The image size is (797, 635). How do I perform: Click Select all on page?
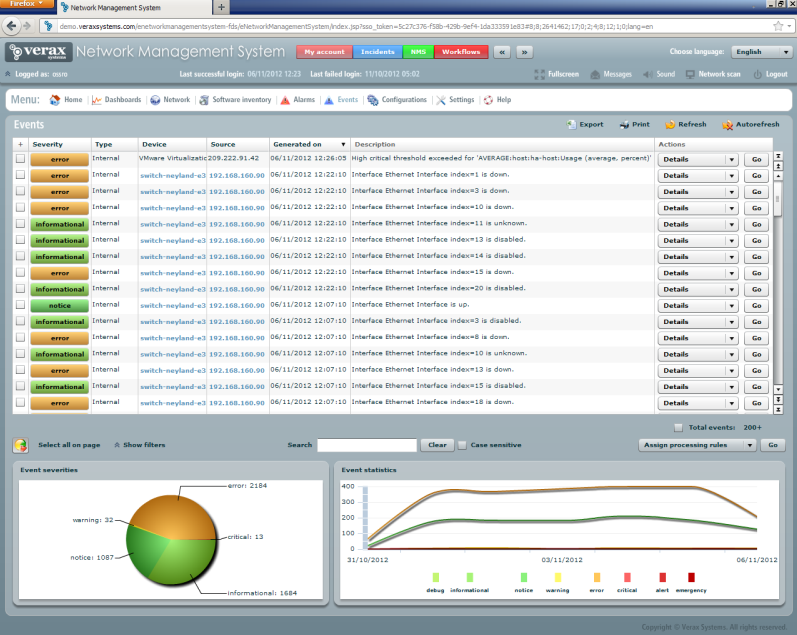tap(69, 445)
